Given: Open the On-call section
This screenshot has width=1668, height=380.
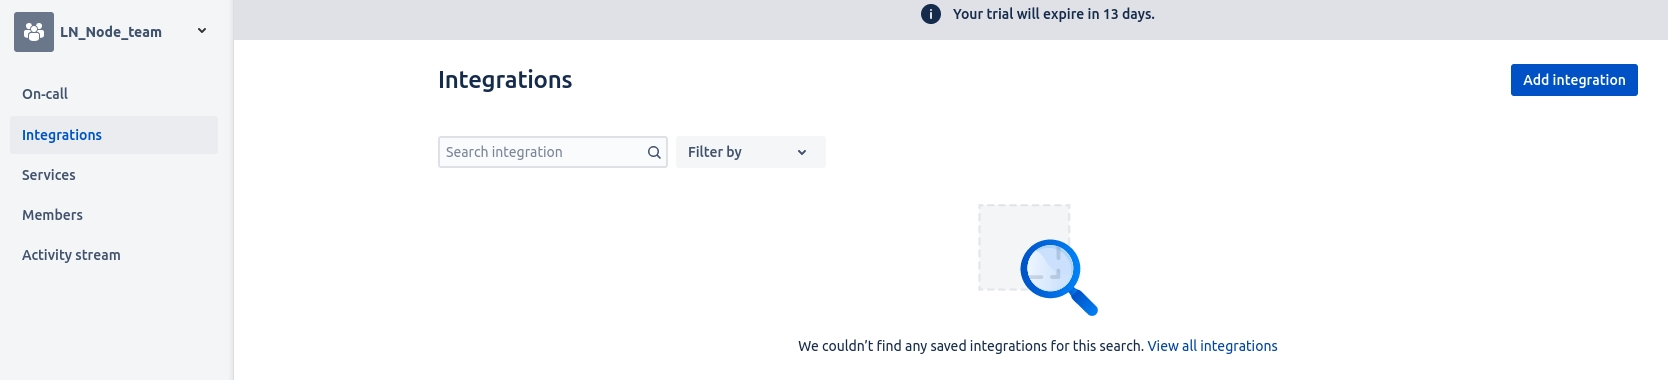Looking at the screenshot, I should [45, 94].
